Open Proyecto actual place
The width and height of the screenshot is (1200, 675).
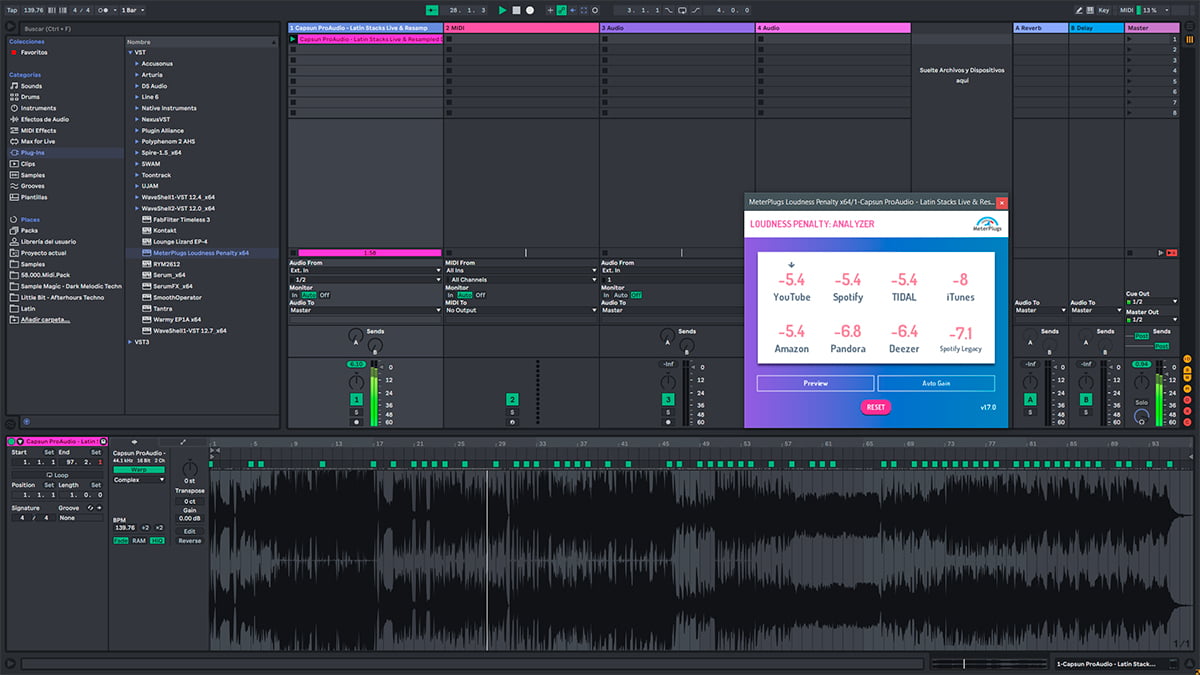click(x=42, y=253)
